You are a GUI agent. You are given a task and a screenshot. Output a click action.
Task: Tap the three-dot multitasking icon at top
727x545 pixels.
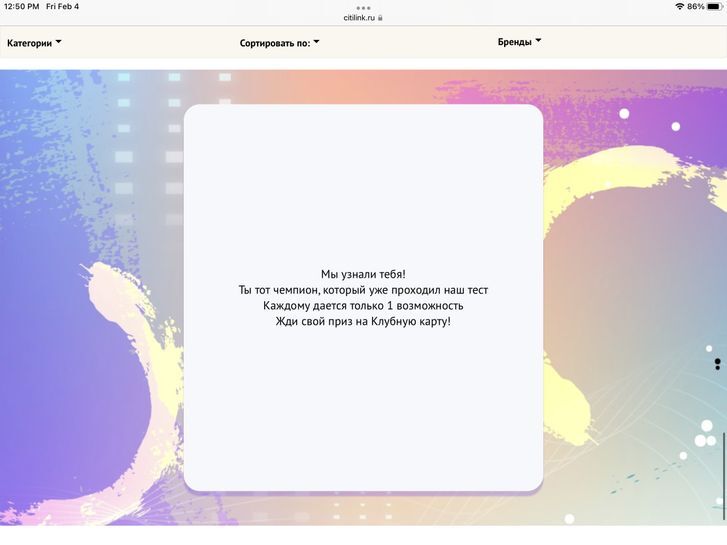tap(363, 8)
